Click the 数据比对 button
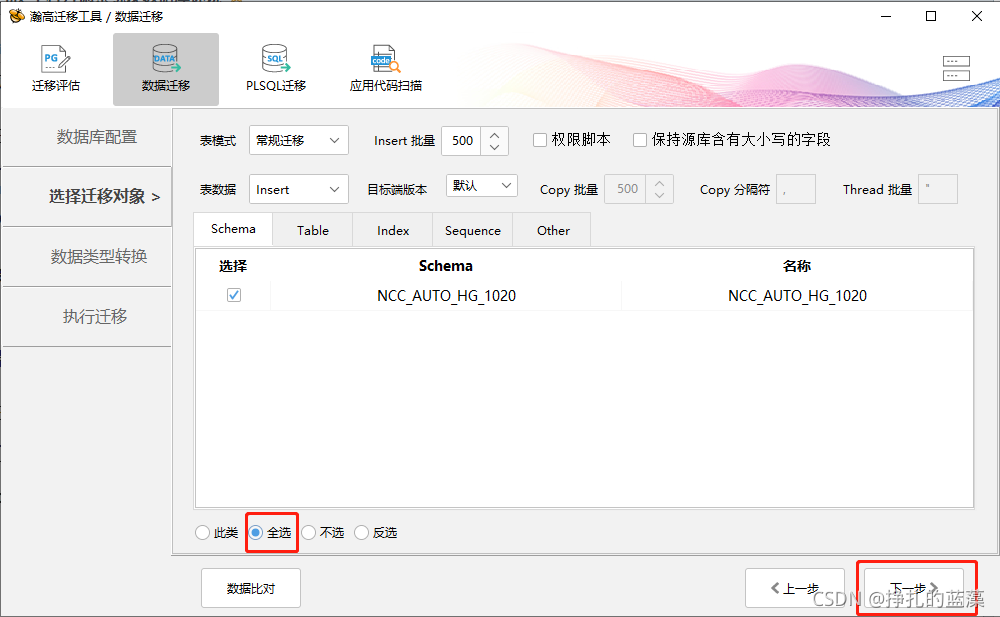This screenshot has width=1000, height=617. [251, 588]
